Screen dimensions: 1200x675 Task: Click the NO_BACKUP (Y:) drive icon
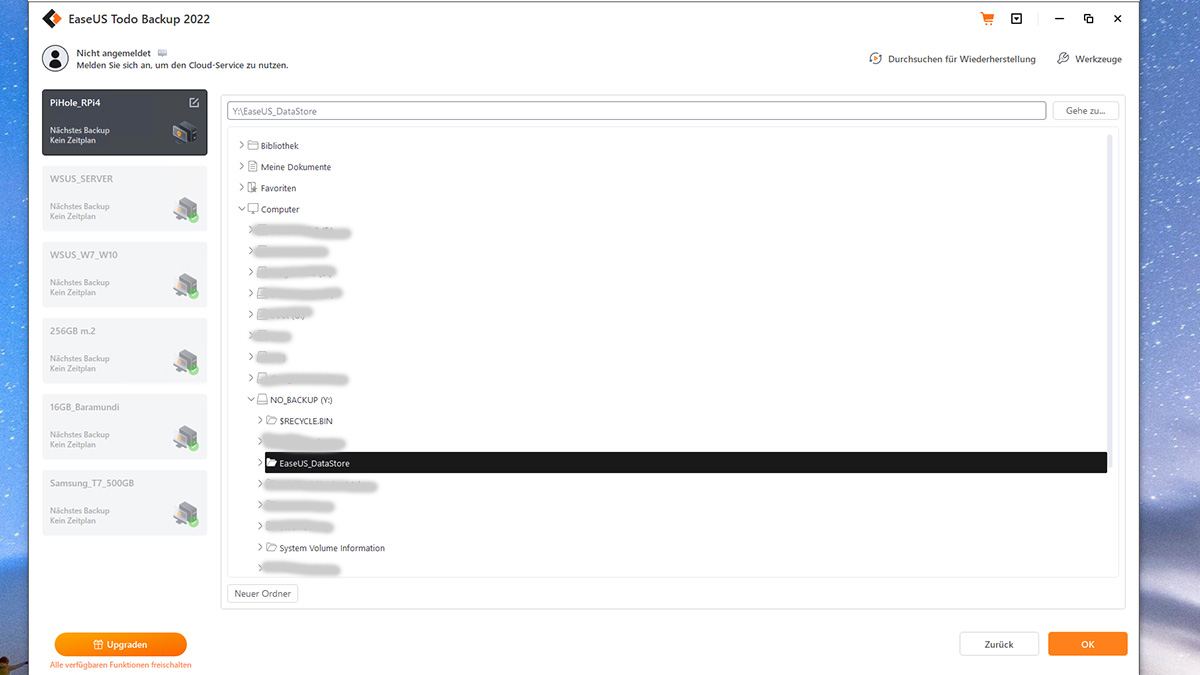[x=262, y=399]
